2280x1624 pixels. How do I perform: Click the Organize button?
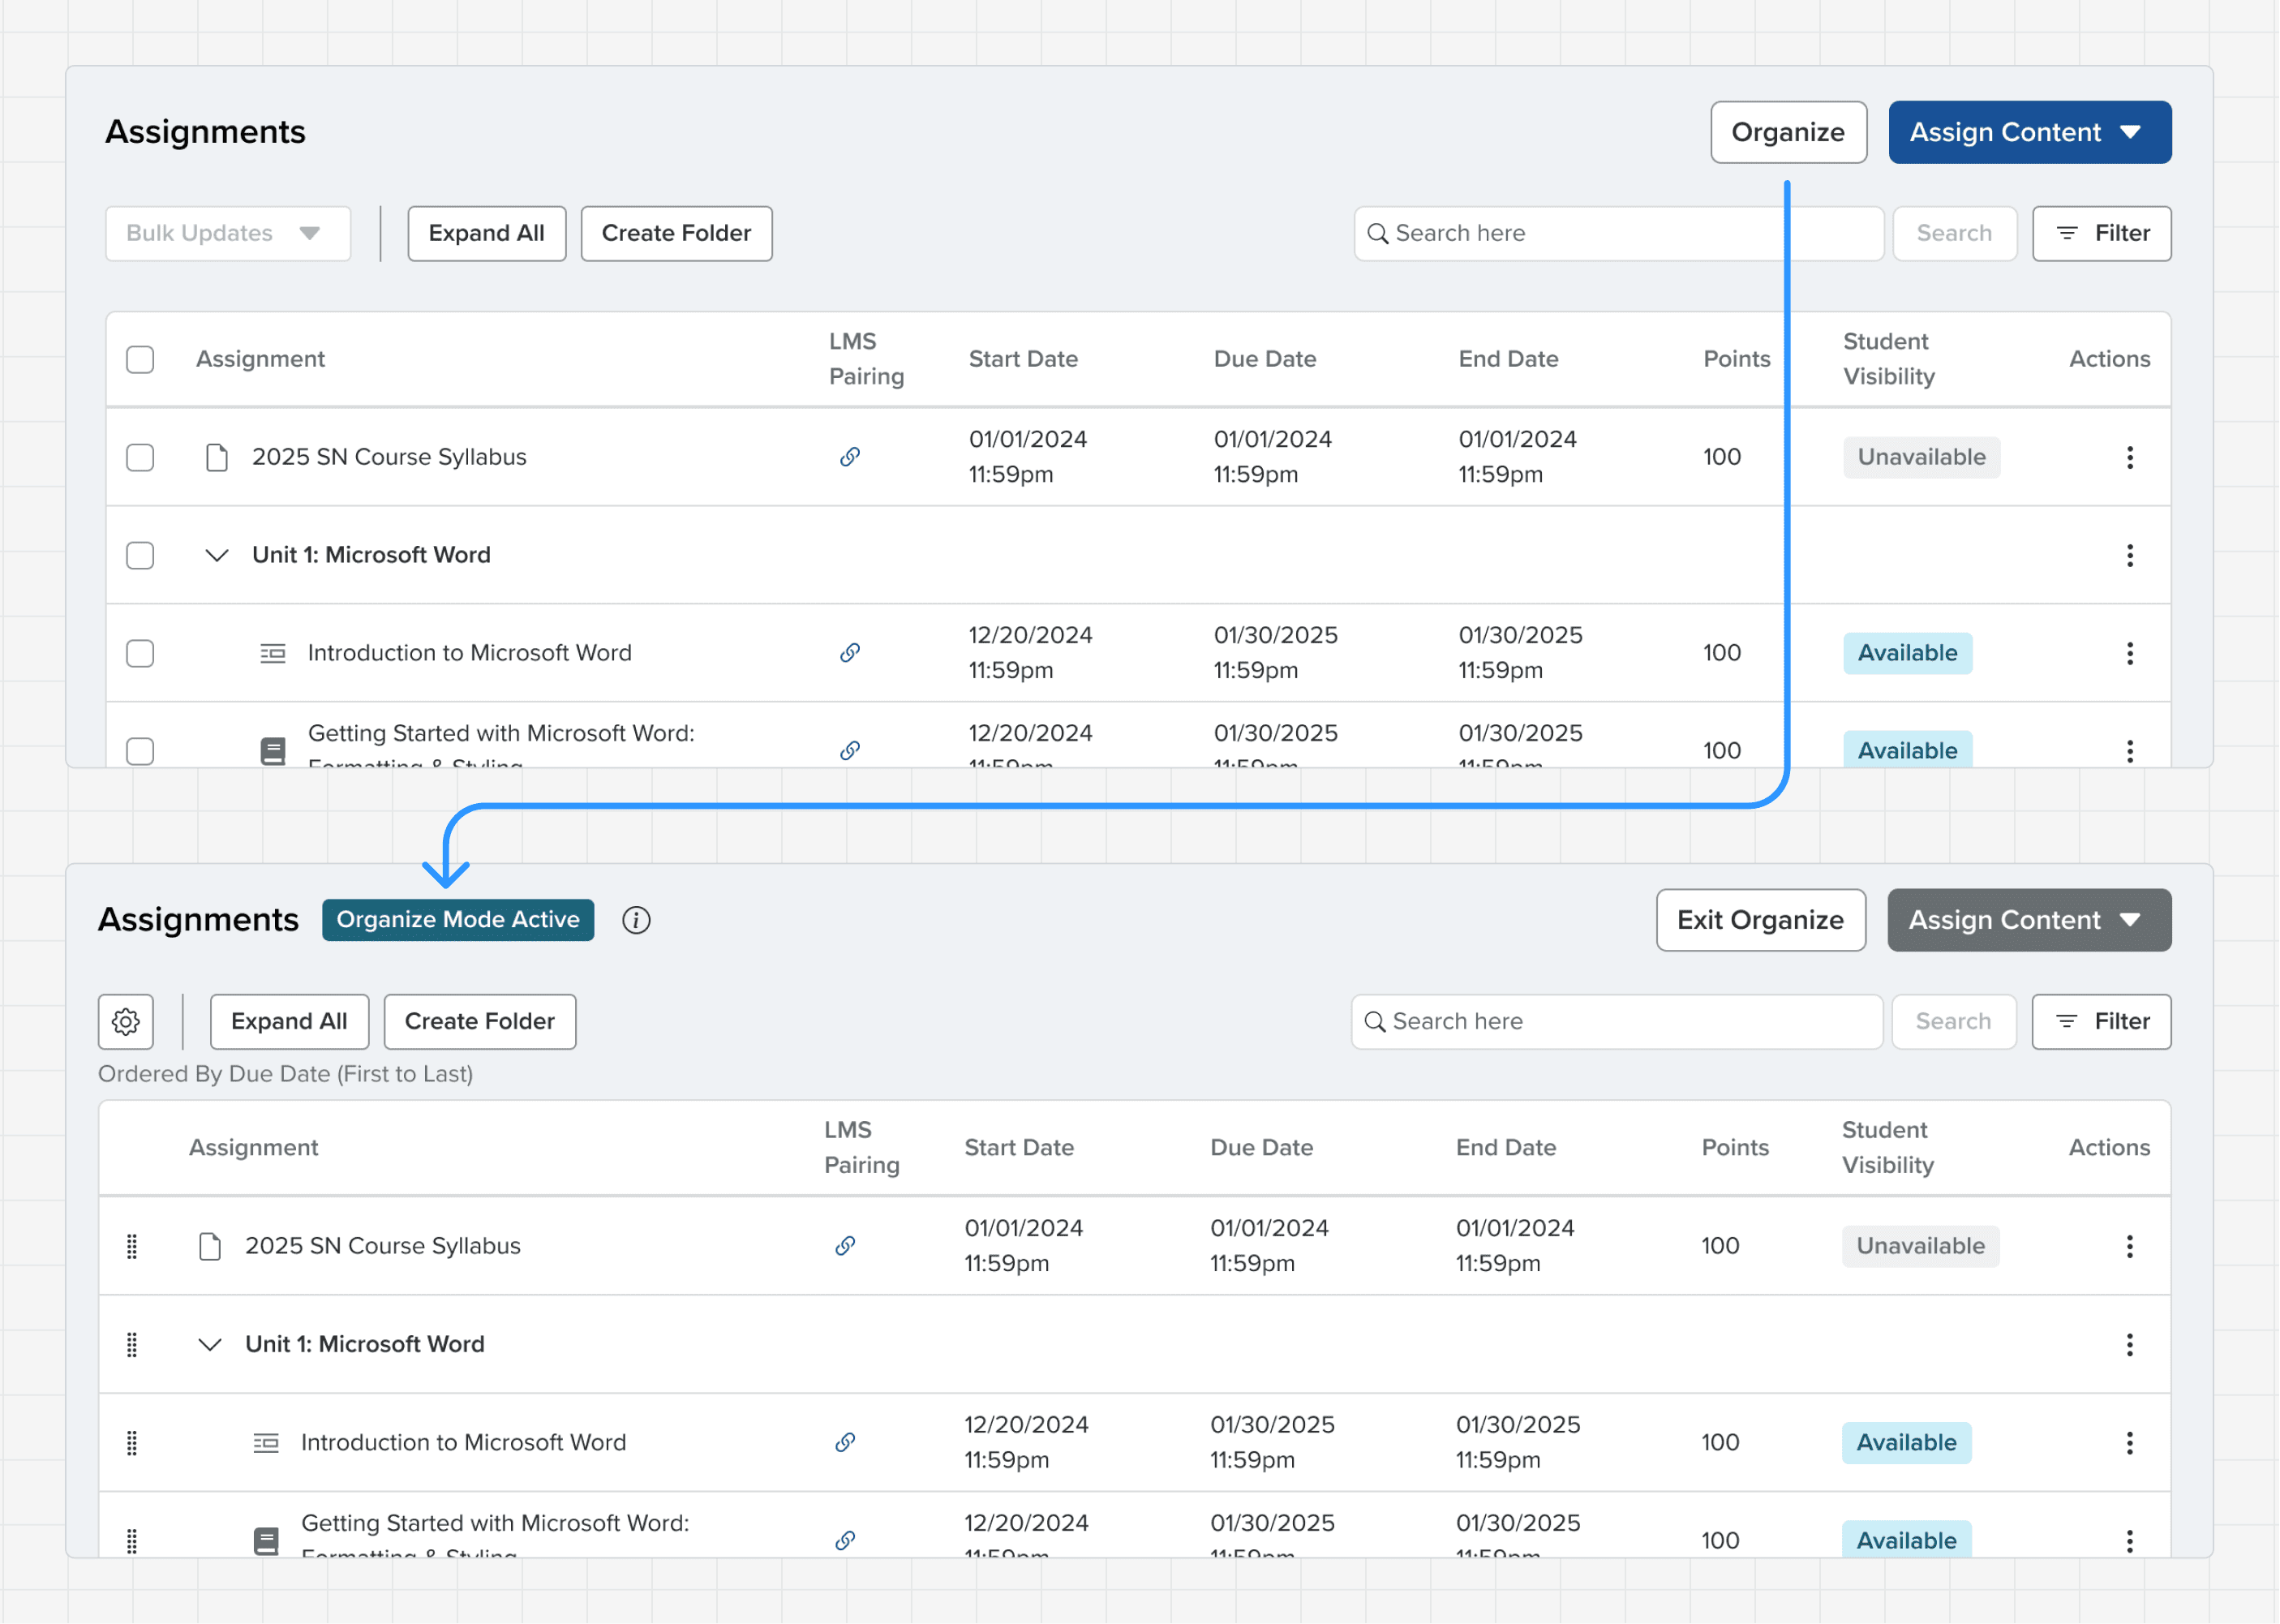point(1787,132)
